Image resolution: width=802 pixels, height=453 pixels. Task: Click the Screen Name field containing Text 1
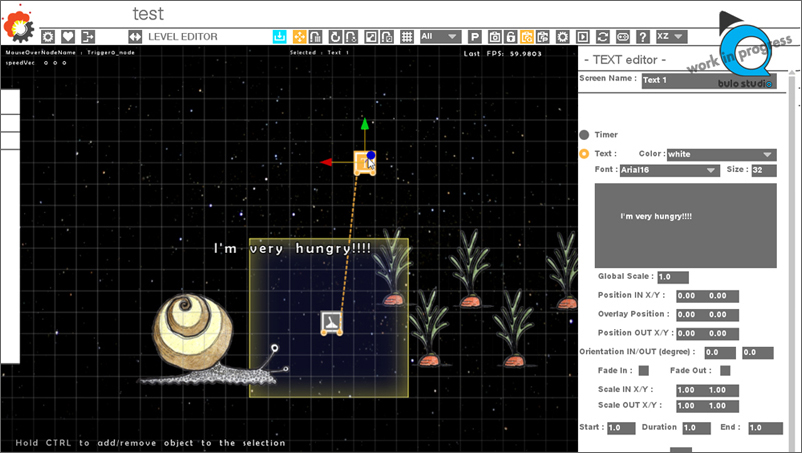pos(708,80)
